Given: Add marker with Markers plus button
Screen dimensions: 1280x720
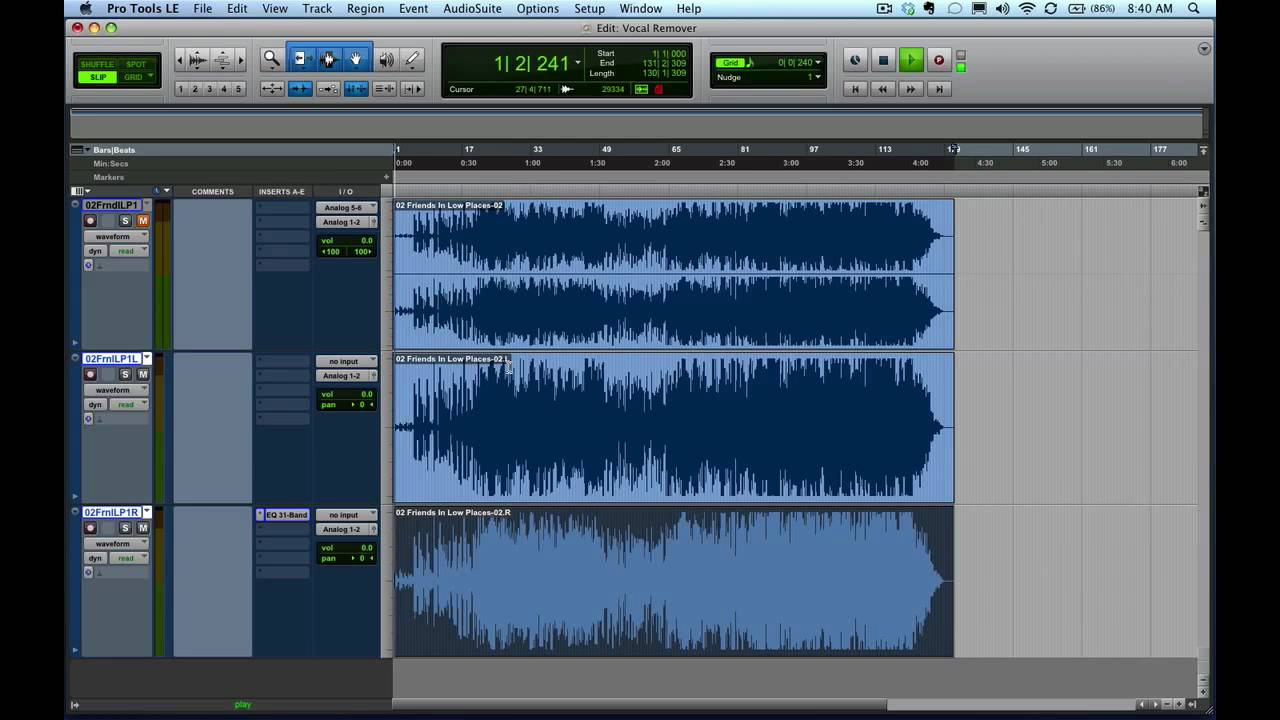Looking at the screenshot, I should coord(386,177).
